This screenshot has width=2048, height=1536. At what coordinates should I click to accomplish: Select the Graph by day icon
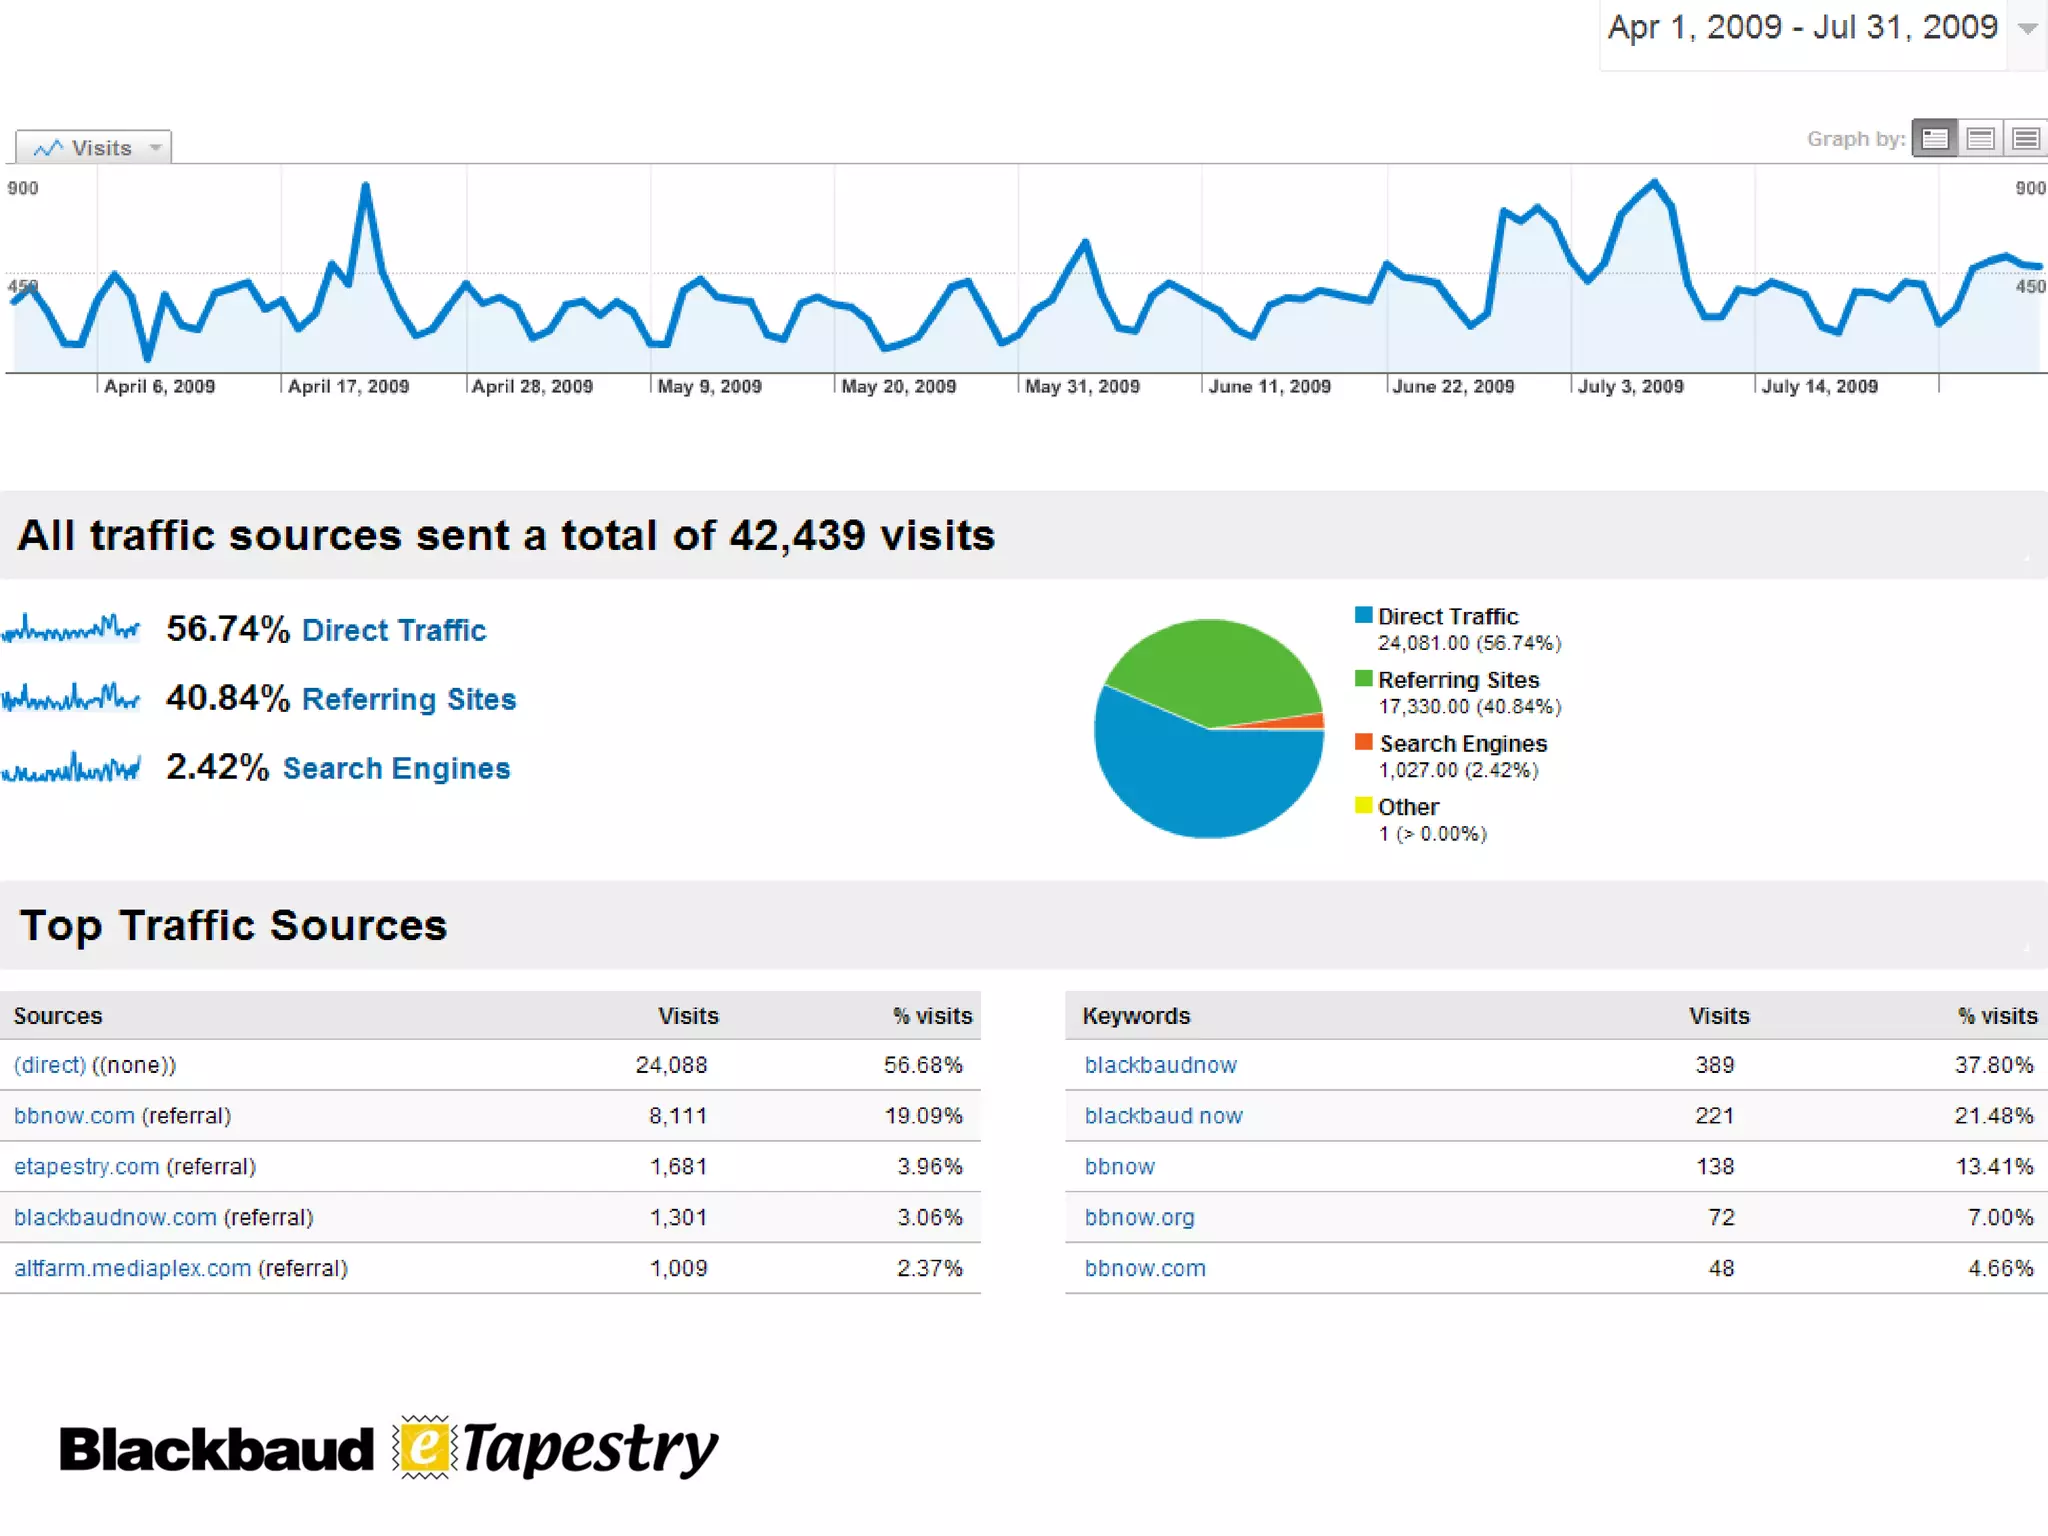pos(1934,138)
